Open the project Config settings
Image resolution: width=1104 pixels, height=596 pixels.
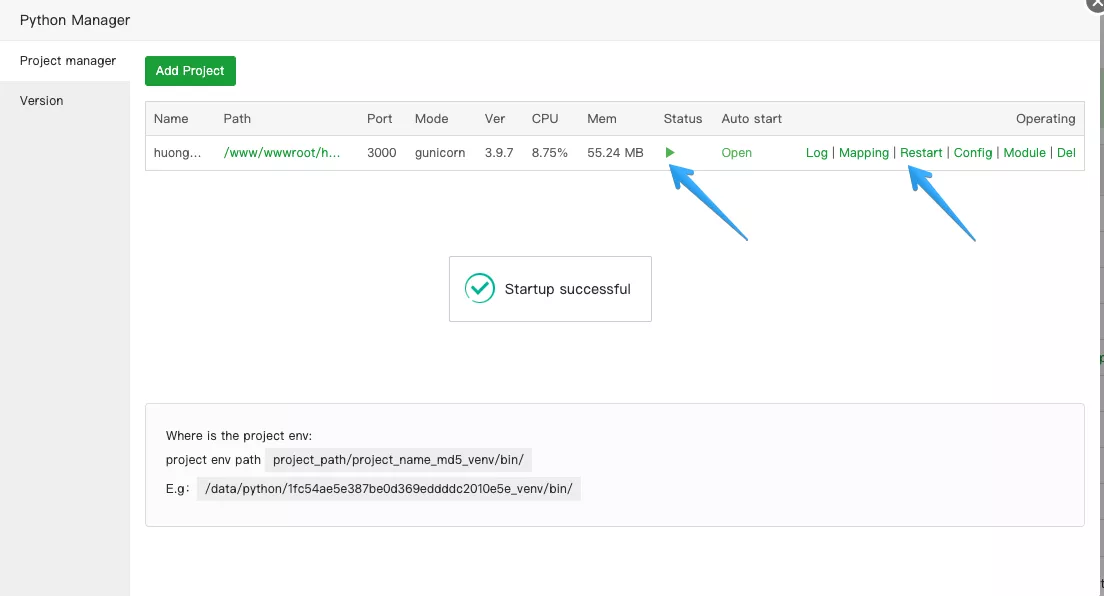[x=972, y=153]
